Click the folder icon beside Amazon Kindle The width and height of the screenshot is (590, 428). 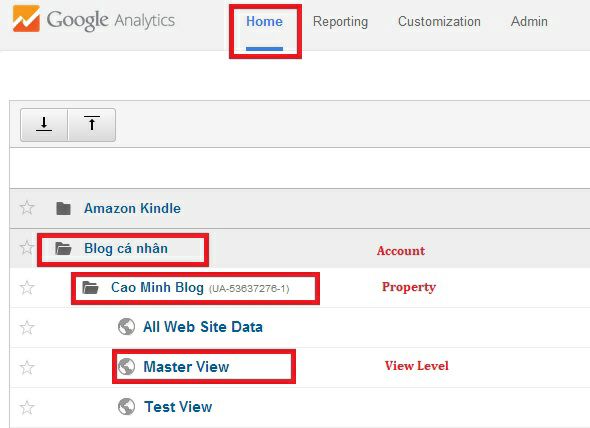[x=63, y=209]
